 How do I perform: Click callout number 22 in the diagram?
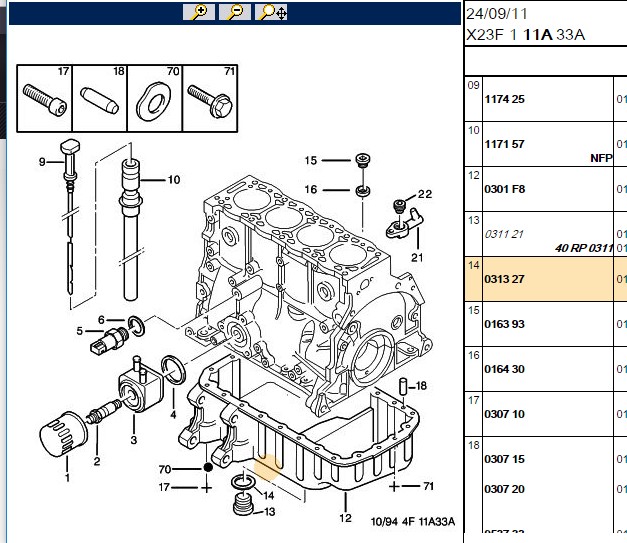click(x=425, y=194)
